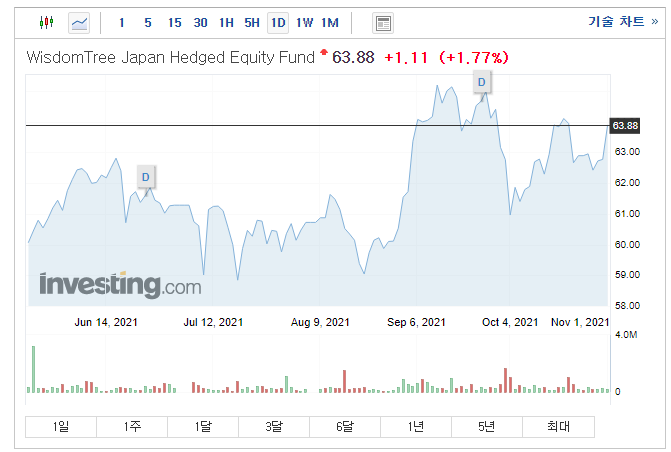Switch to candlestick chart type
The image size is (671, 452).
[46, 22]
